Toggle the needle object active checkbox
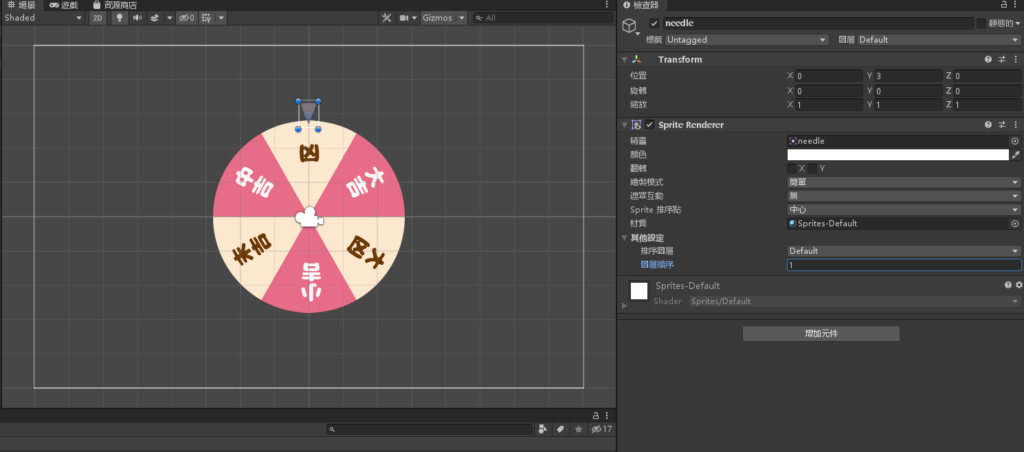Viewport: 1024px width, 452px height. [654, 23]
